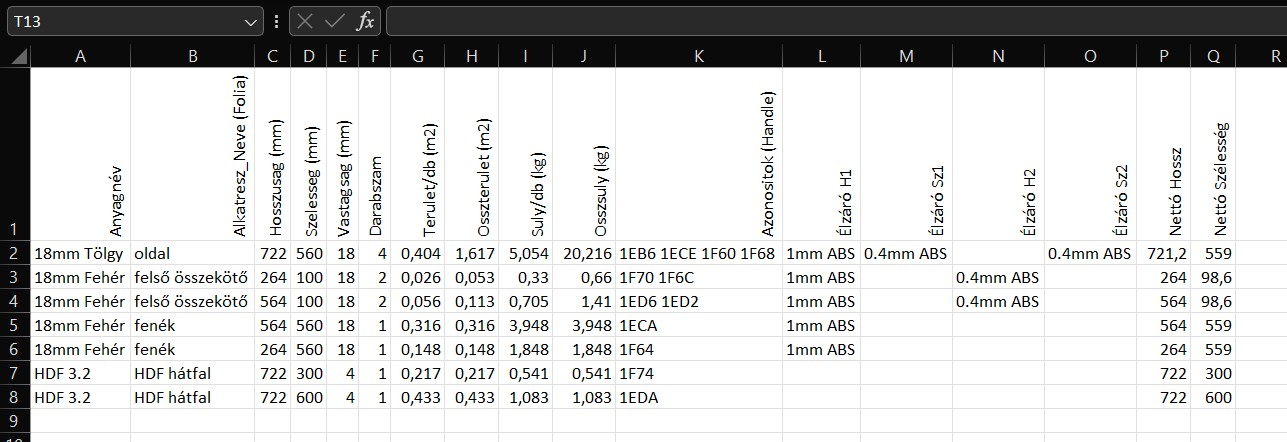This screenshot has height=442, width=1287.
Task: Click the Darabszam header cell
Action: [x=376, y=153]
